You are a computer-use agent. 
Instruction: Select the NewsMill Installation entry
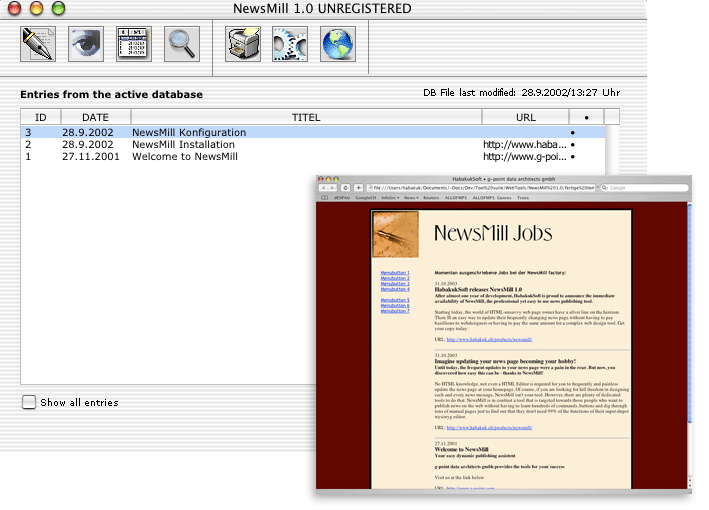point(313,145)
